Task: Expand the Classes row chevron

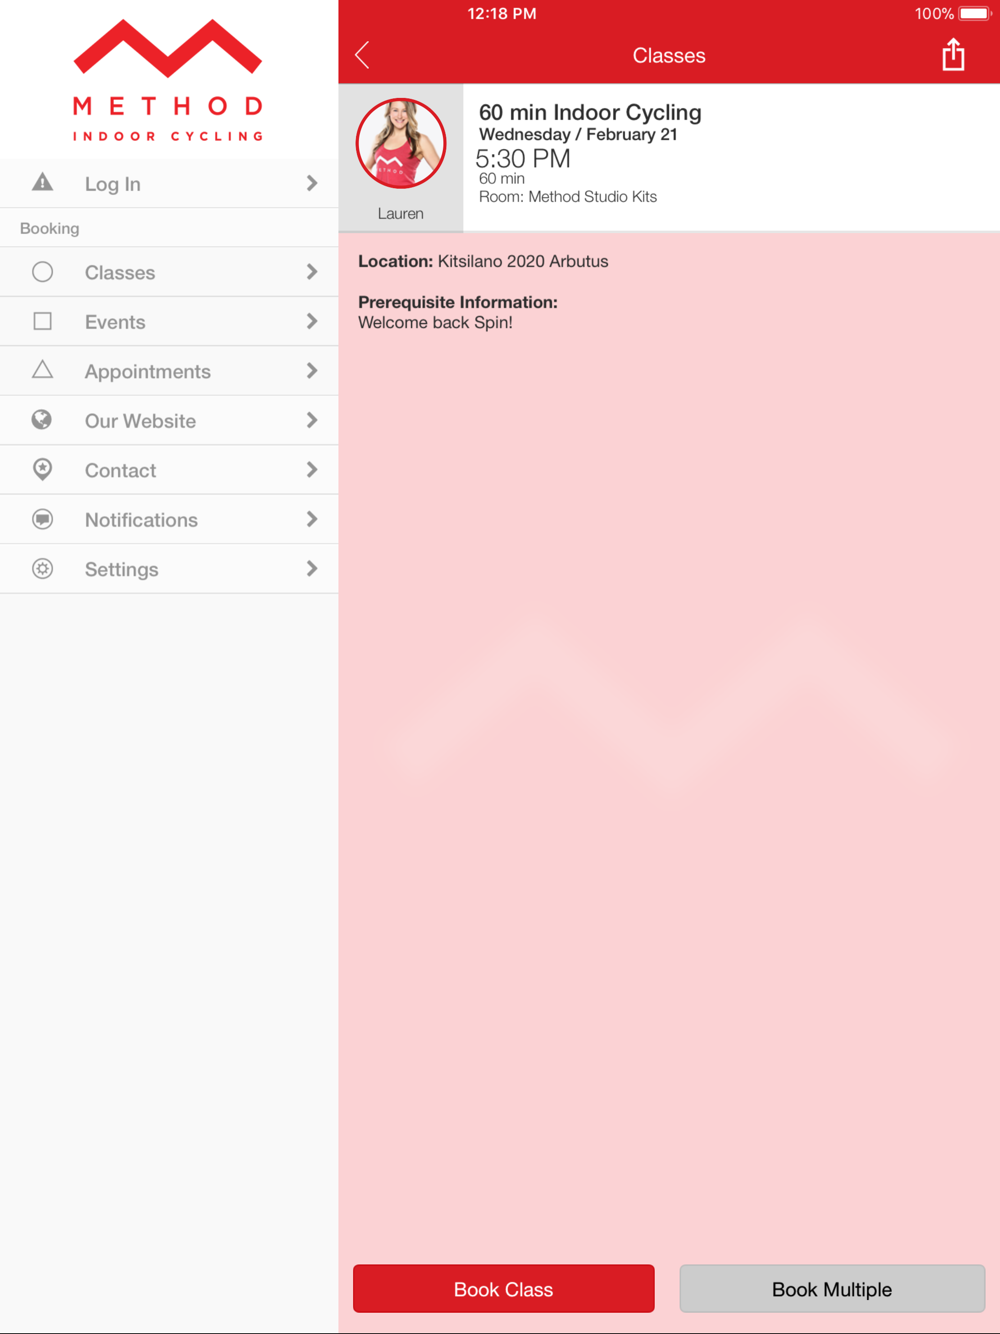Action: pos(312,272)
